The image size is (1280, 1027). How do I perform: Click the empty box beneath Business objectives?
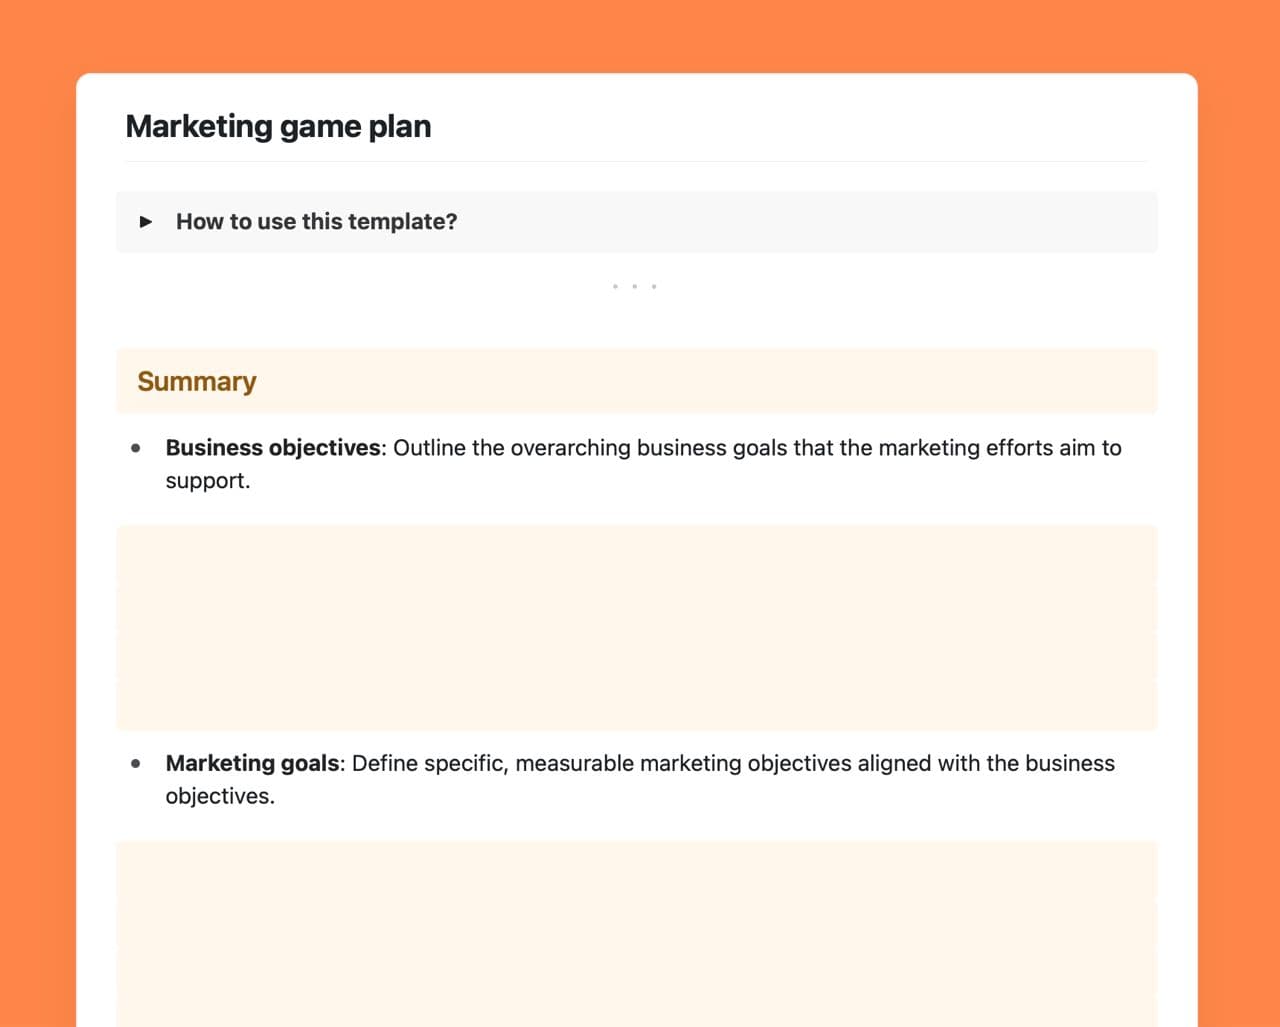[636, 627]
